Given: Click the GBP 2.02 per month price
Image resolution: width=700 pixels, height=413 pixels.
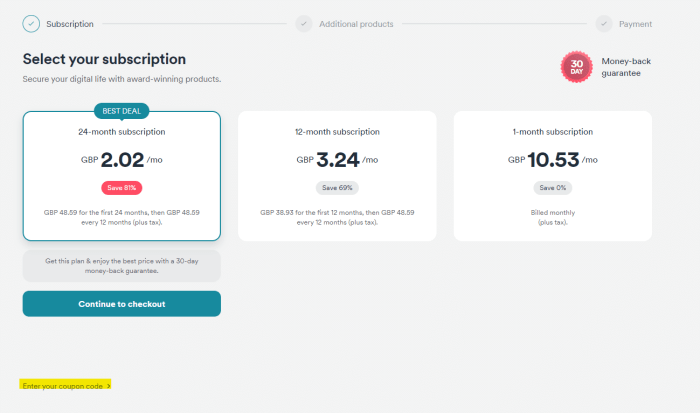Looking at the screenshot, I should (121, 158).
